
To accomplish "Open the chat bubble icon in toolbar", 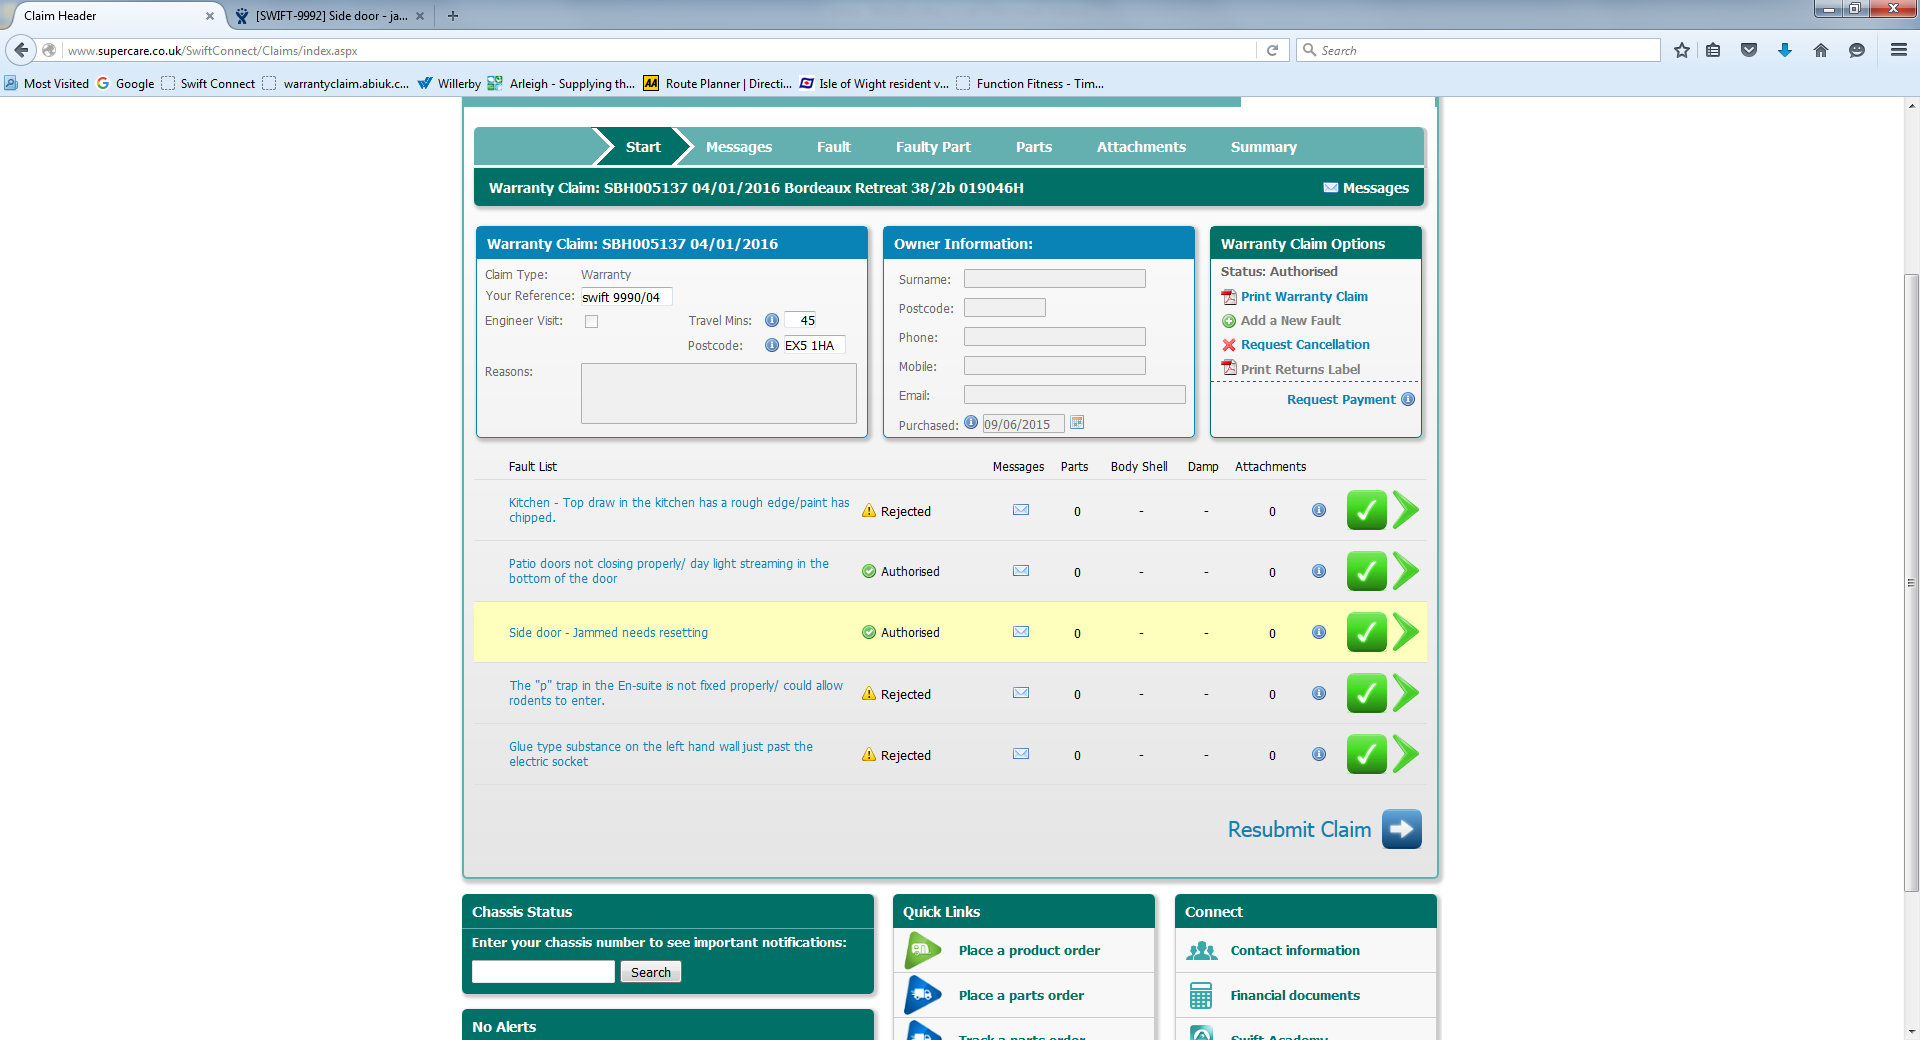I will coord(1857,50).
